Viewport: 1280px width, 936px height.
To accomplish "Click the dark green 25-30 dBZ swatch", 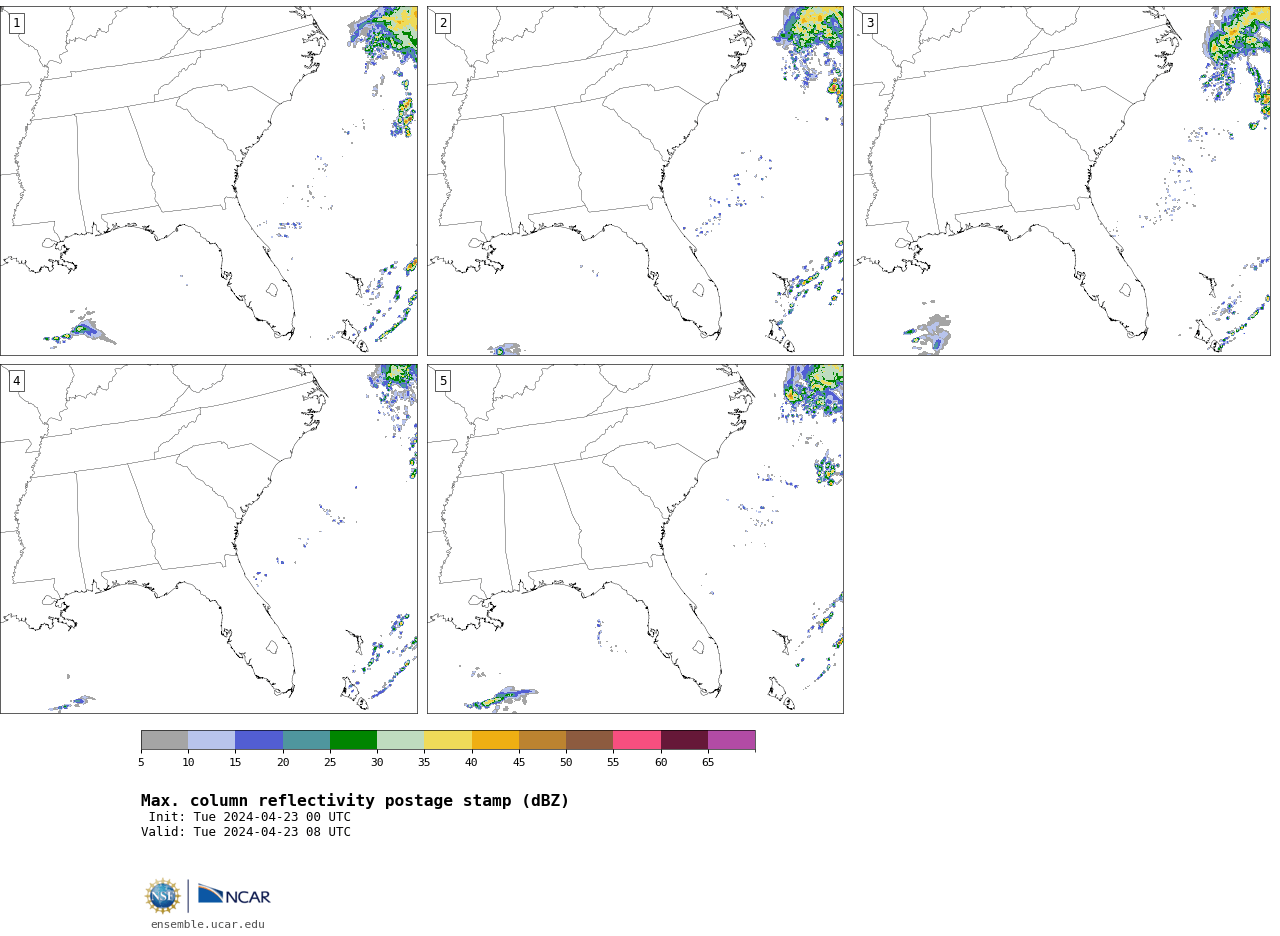I will pyautogui.click(x=353, y=740).
